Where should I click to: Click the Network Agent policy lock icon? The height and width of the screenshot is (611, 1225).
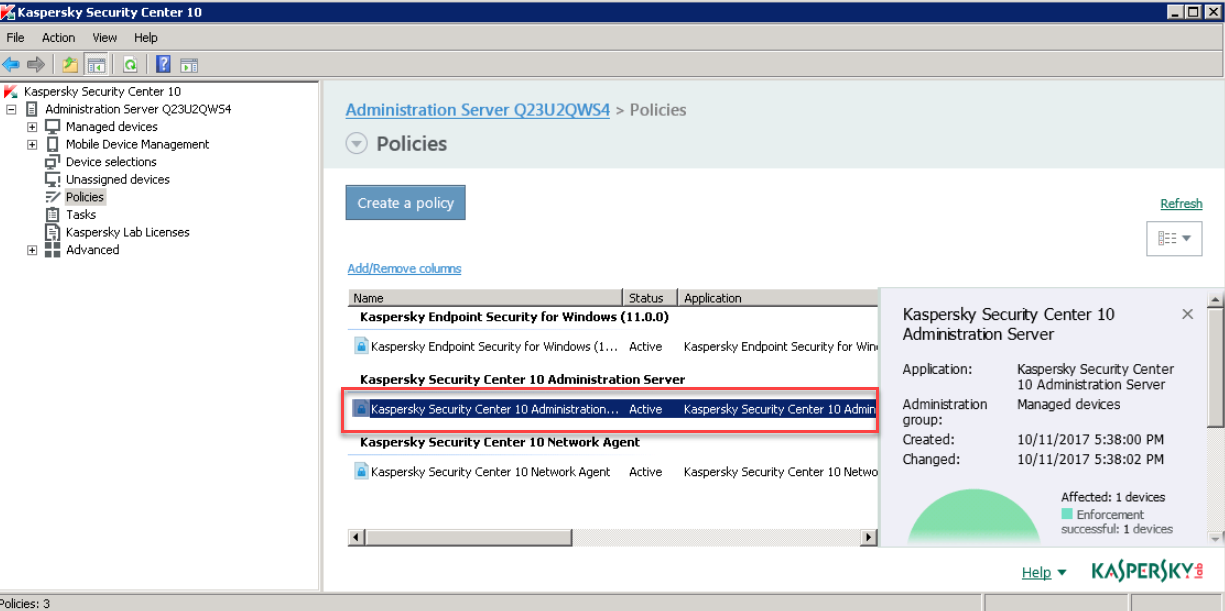pos(362,471)
